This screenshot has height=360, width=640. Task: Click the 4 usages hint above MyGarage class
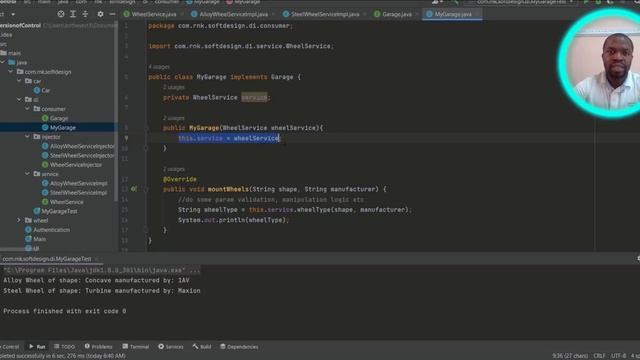pyautogui.click(x=159, y=67)
